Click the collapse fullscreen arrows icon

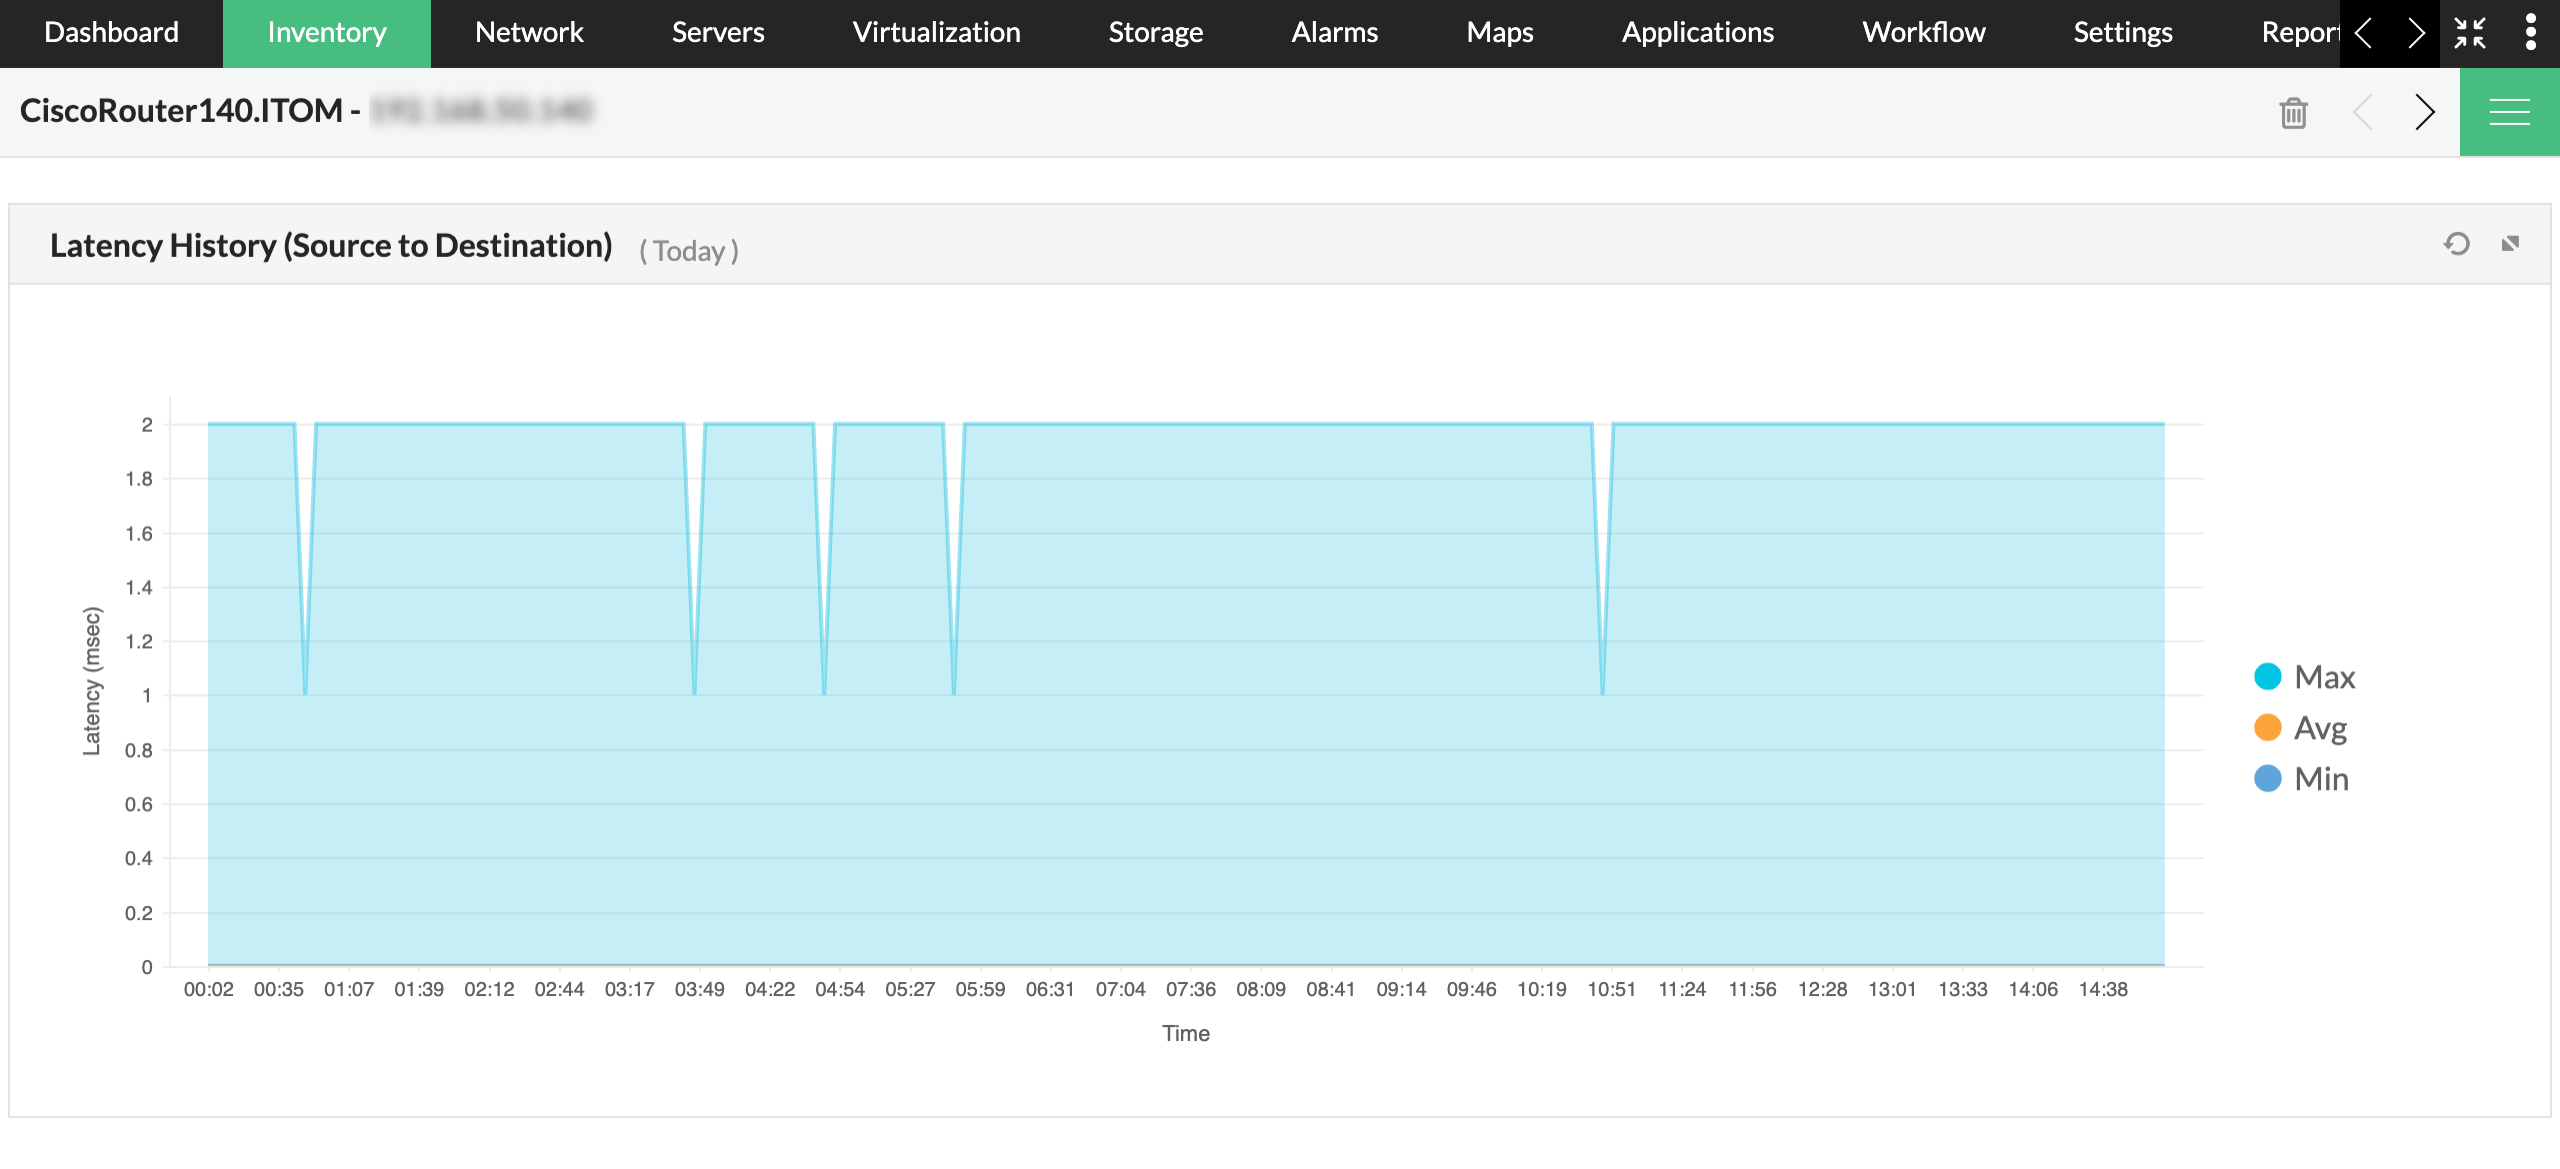pos(2470,33)
